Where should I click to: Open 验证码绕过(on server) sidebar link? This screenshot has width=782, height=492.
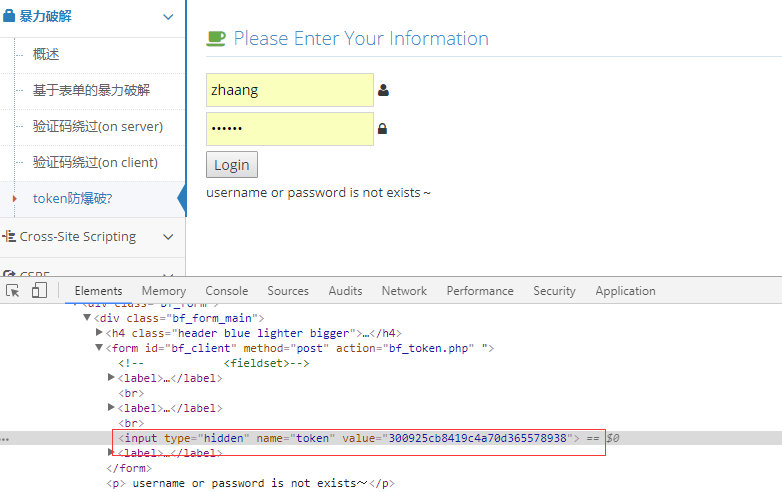pyautogui.click(x=97, y=126)
